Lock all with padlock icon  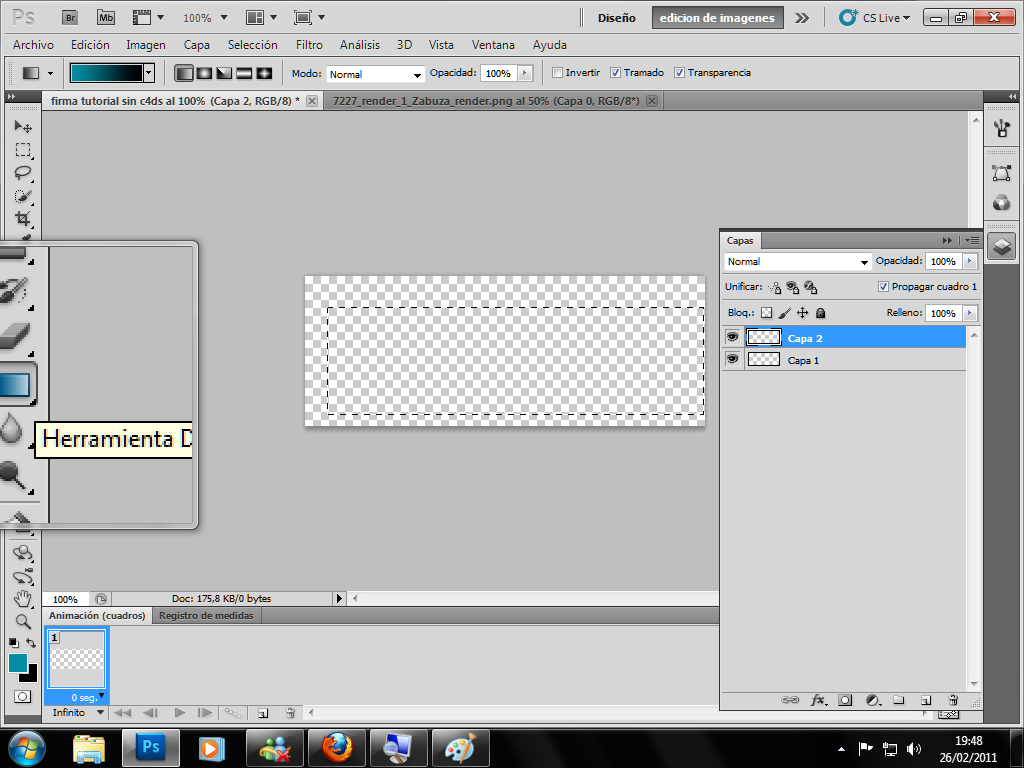(x=821, y=313)
